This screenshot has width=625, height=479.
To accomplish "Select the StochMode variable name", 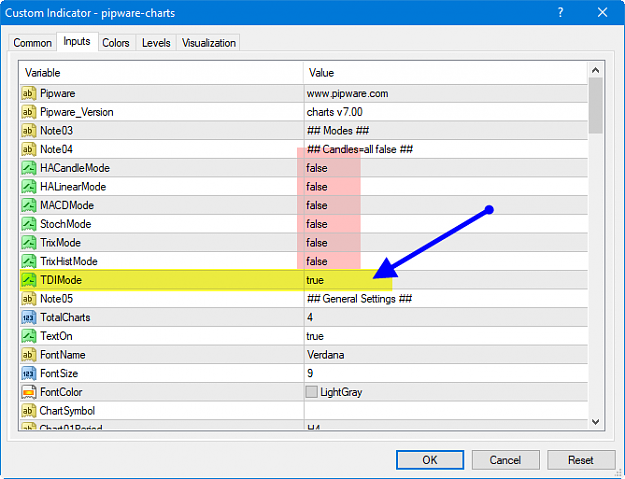I will click(x=66, y=224).
